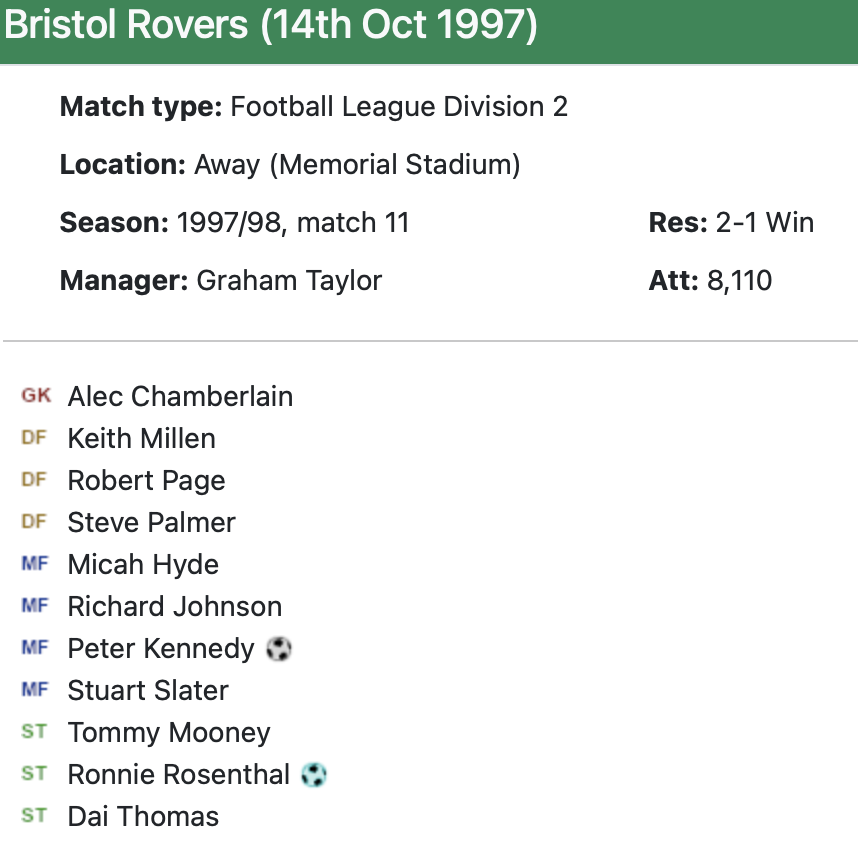Click the GK icon beside Alec Chamberlain

[x=36, y=396]
